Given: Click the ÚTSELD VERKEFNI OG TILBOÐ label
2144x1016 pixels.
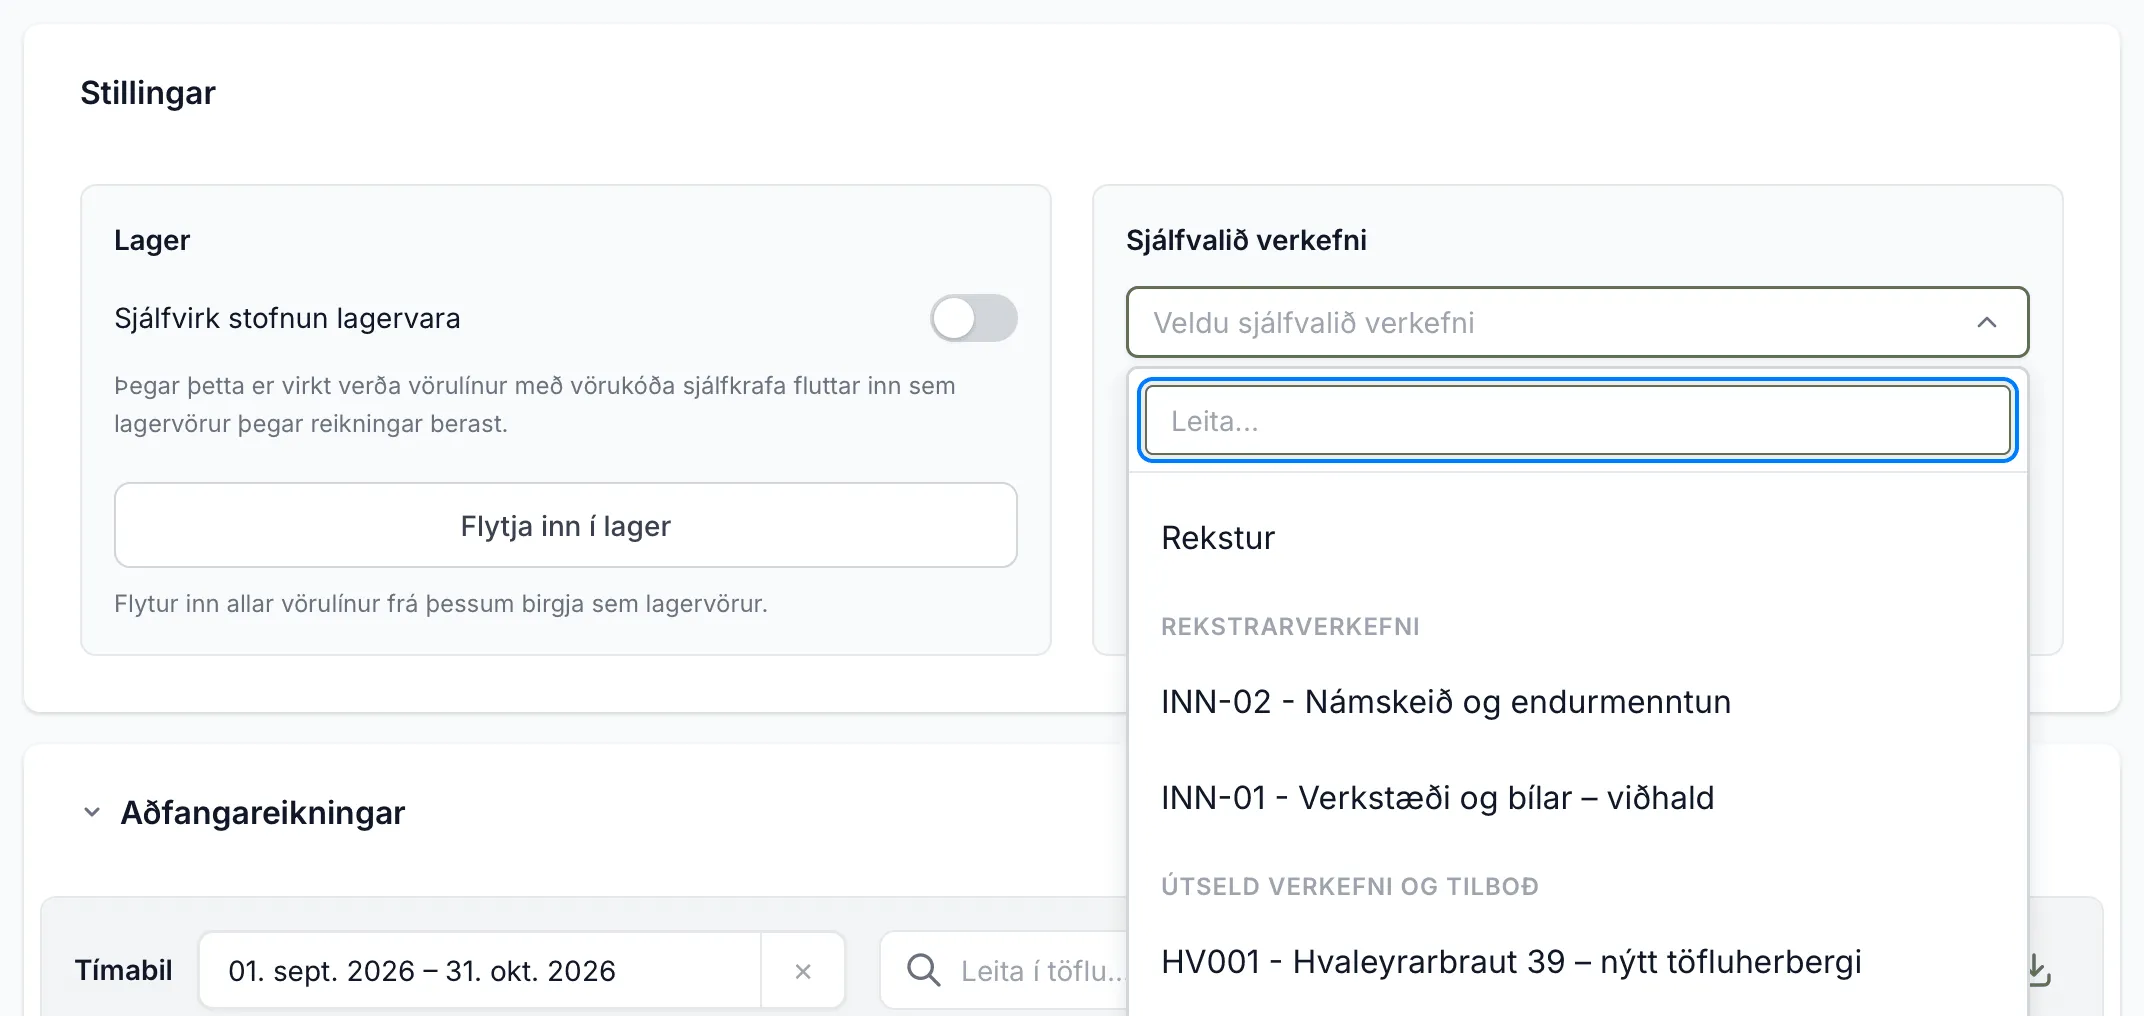Looking at the screenshot, I should 1350,887.
